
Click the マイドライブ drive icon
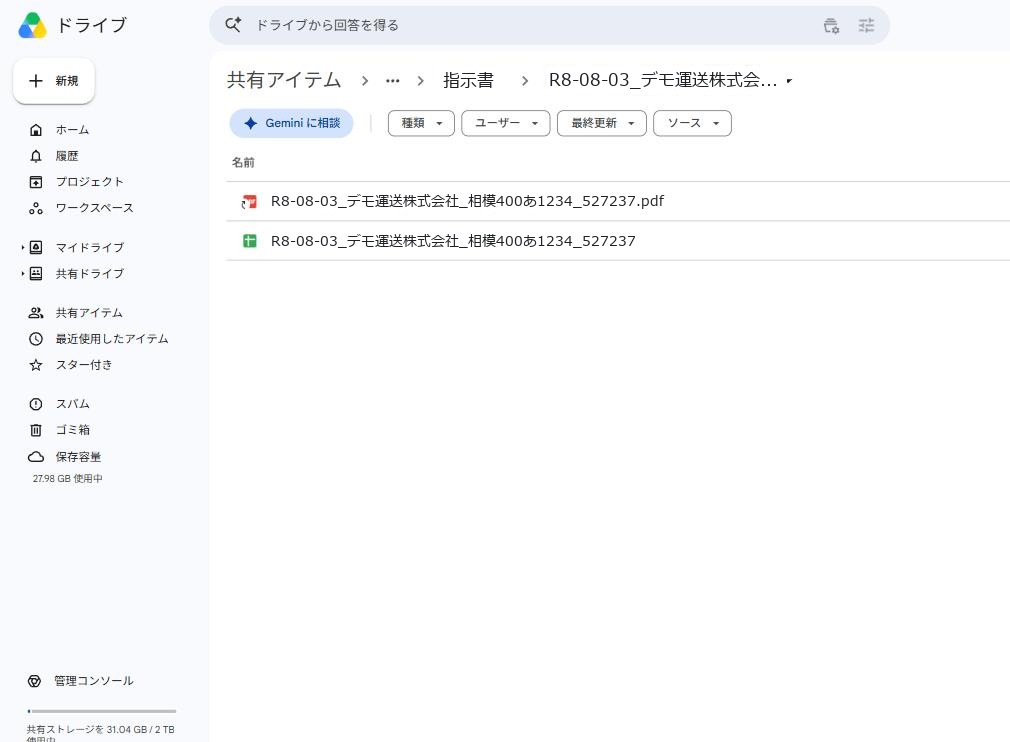pos(36,247)
